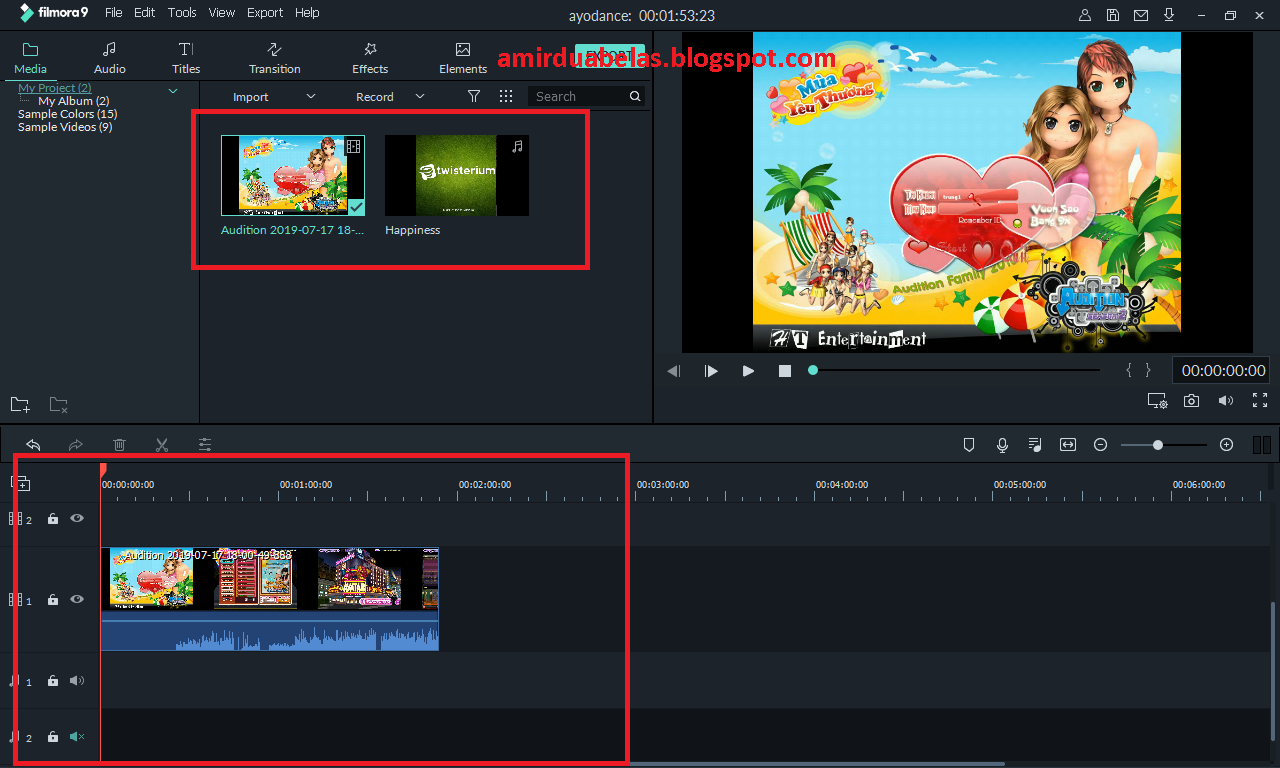This screenshot has height=768, width=1280.
Task: Lock video track 1
Action: click(53, 600)
